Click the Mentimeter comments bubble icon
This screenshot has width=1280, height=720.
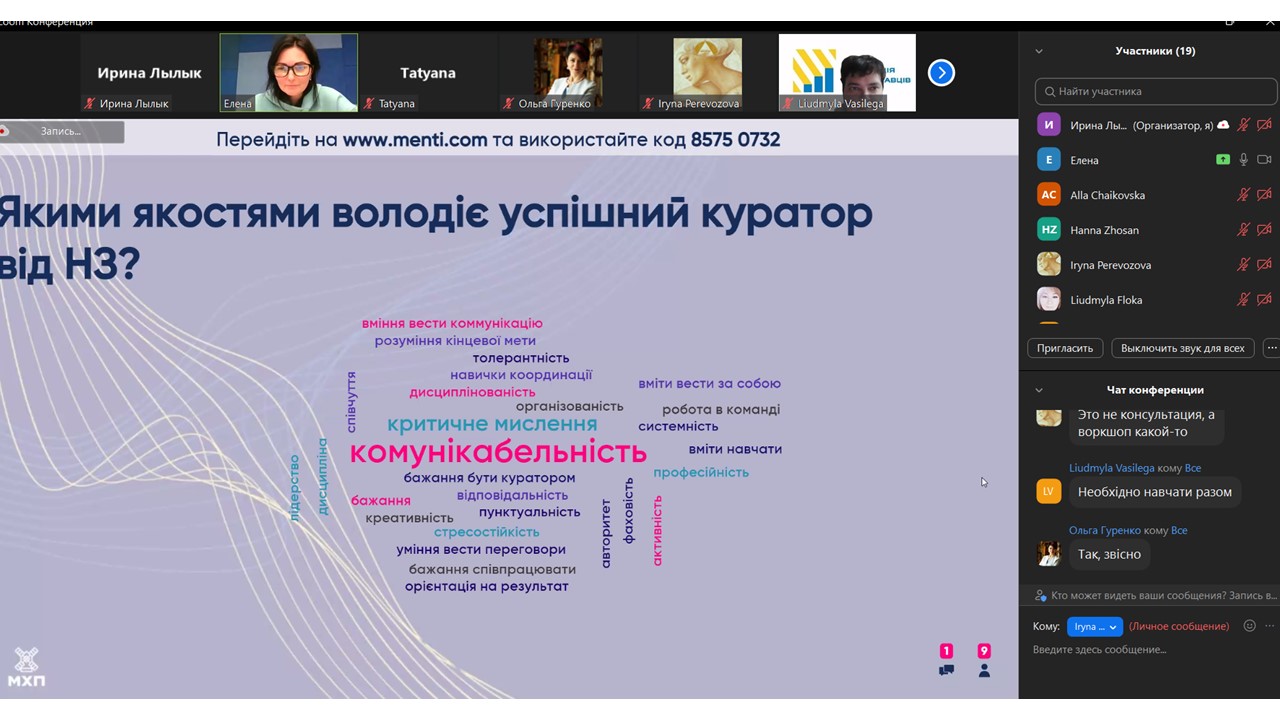946,670
